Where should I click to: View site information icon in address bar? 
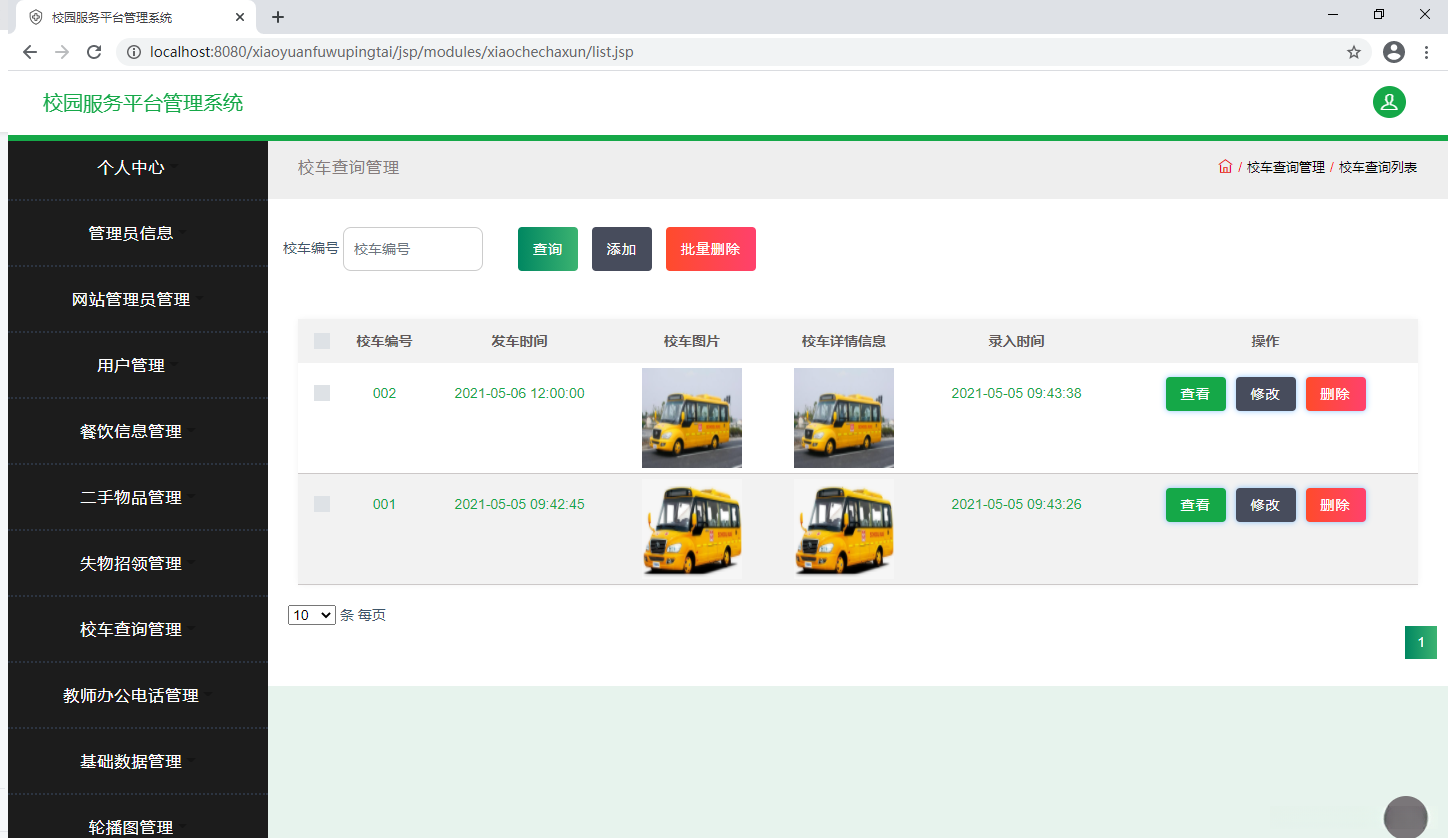coord(134,52)
